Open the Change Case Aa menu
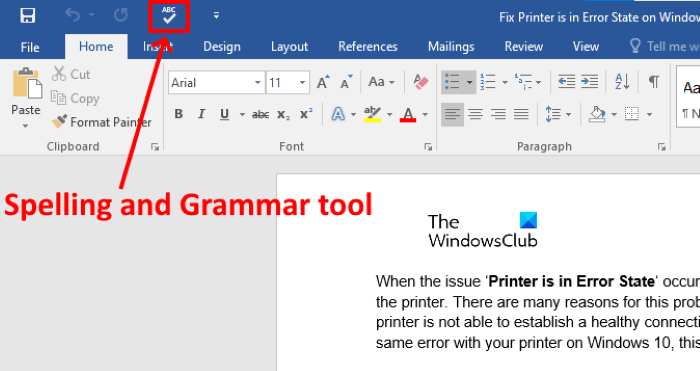 pos(381,82)
